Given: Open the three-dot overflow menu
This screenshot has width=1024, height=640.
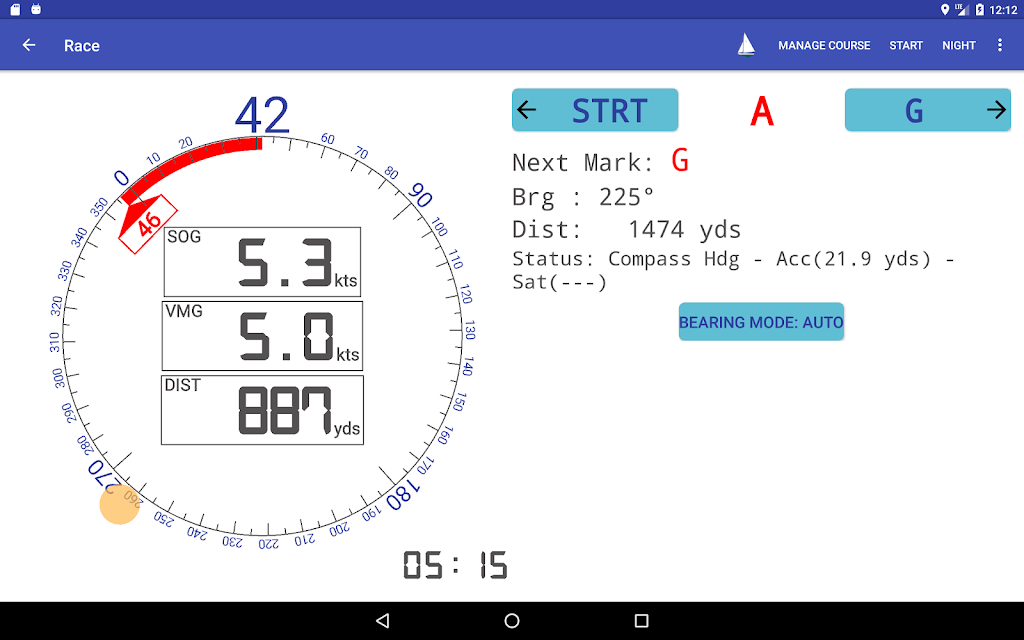Looking at the screenshot, I should (1000, 45).
